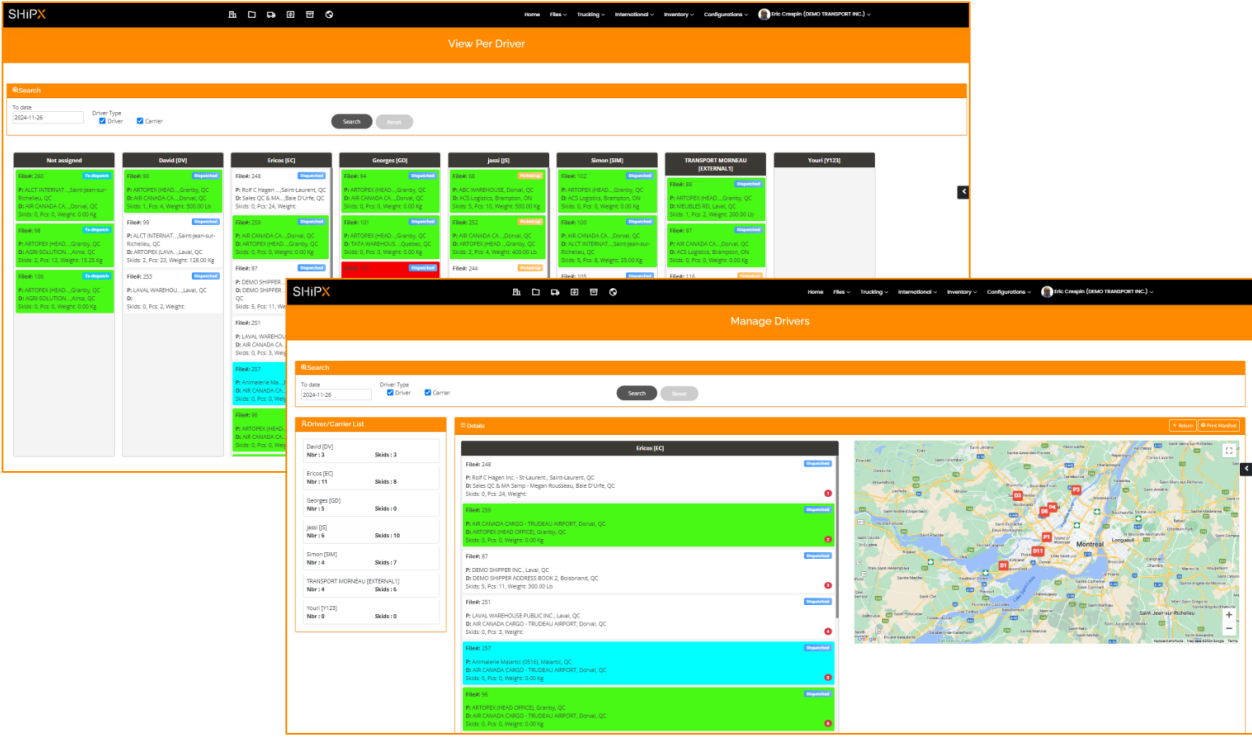Image resolution: width=1252 pixels, height=738 pixels.
Task: Open International dropdown in View Per Driver menu
Action: point(634,15)
